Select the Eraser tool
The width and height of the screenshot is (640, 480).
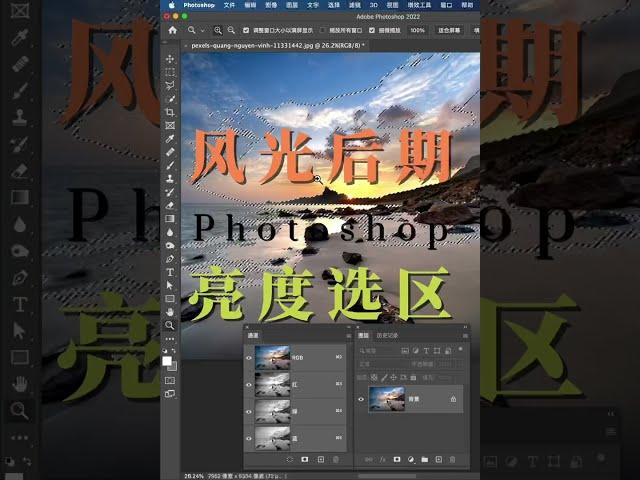pos(170,205)
